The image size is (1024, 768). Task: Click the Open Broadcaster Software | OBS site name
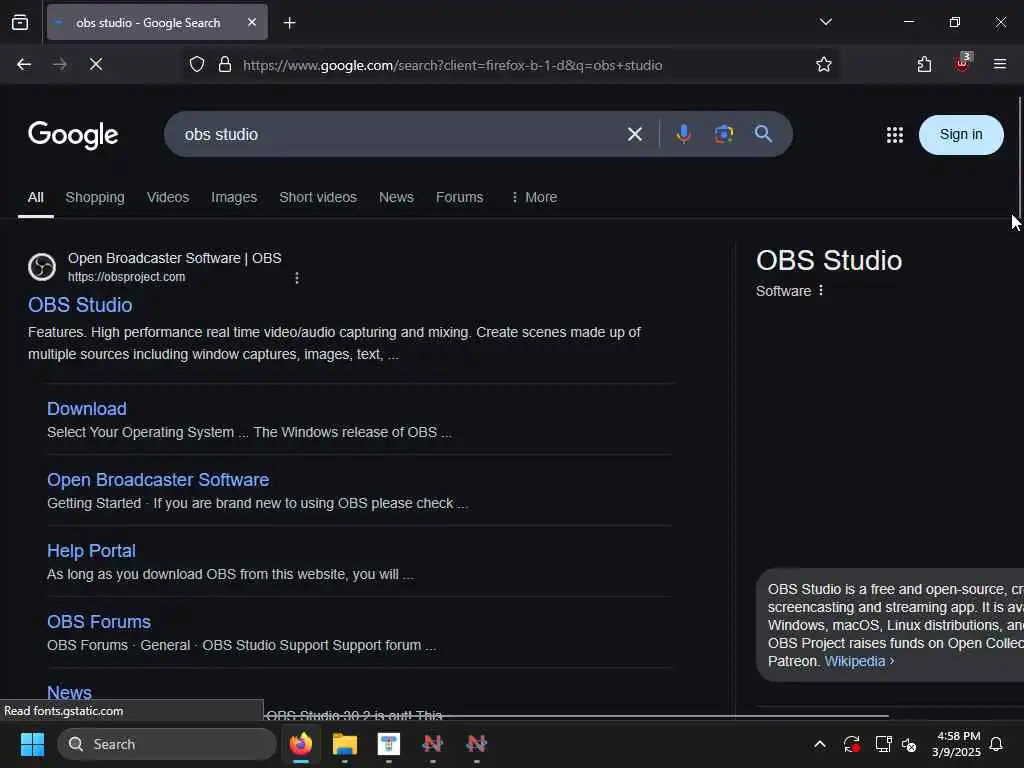coord(174,258)
